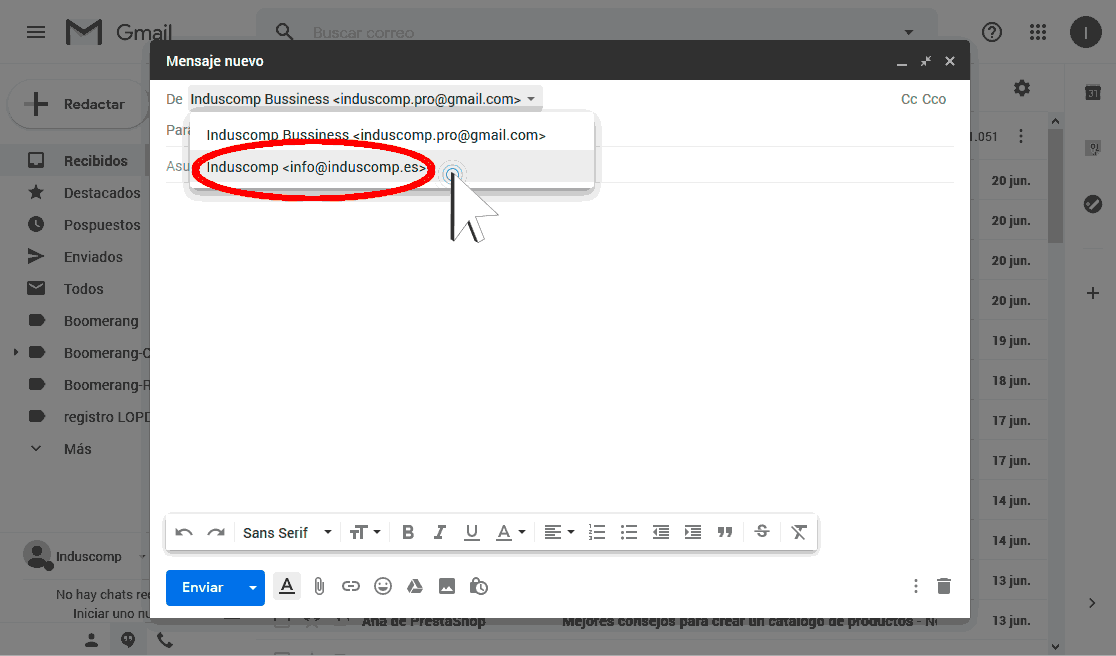Open Google apps grid

pos(1038,32)
